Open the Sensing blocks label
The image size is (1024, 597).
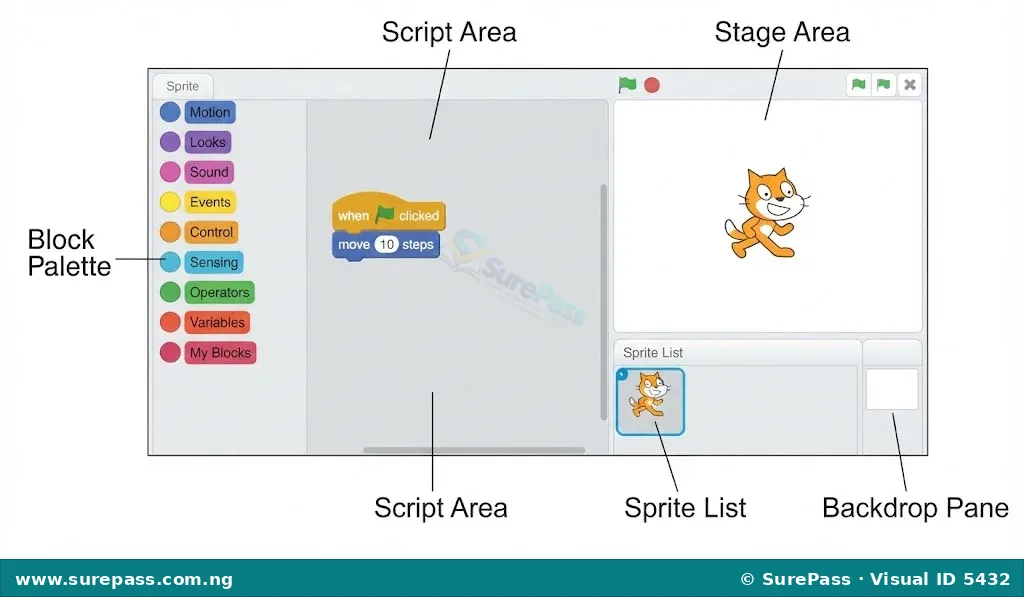tap(214, 263)
